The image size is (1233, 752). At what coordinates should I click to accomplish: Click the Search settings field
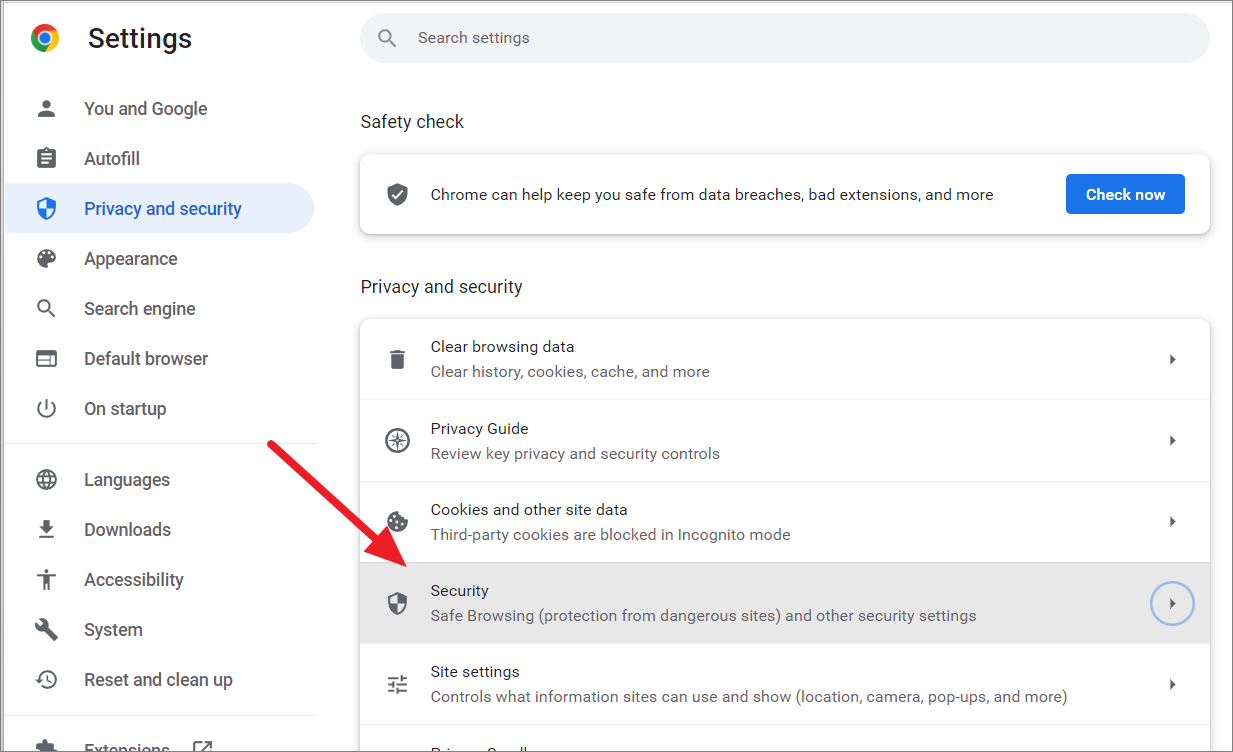click(785, 38)
